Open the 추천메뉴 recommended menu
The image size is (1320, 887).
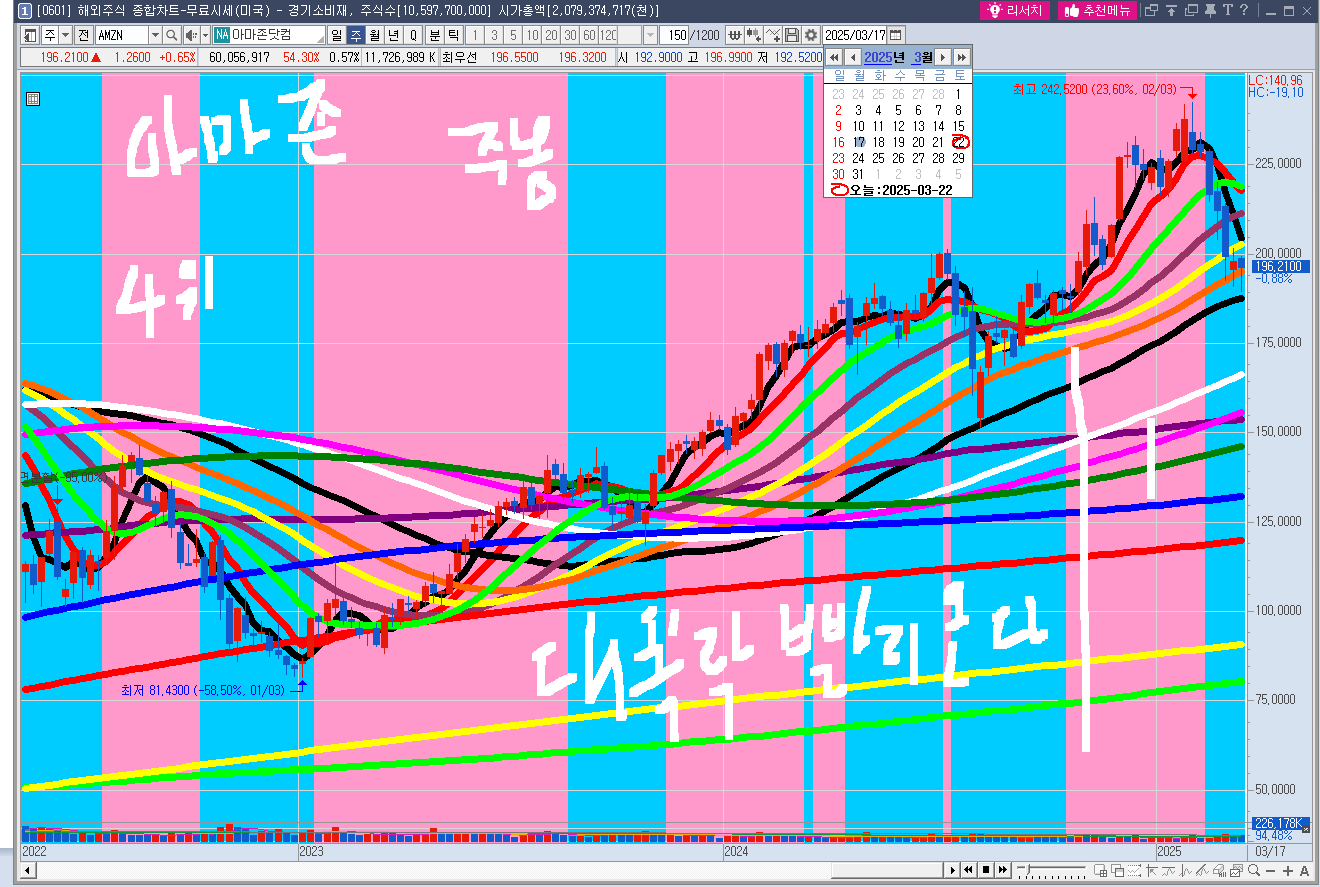pos(1097,11)
